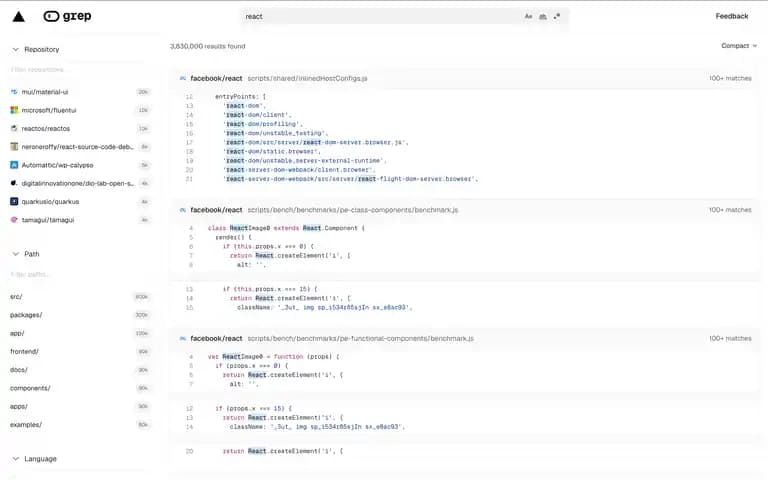Click 100+ matches on inlinedHostConfigs.js result

pos(730,78)
